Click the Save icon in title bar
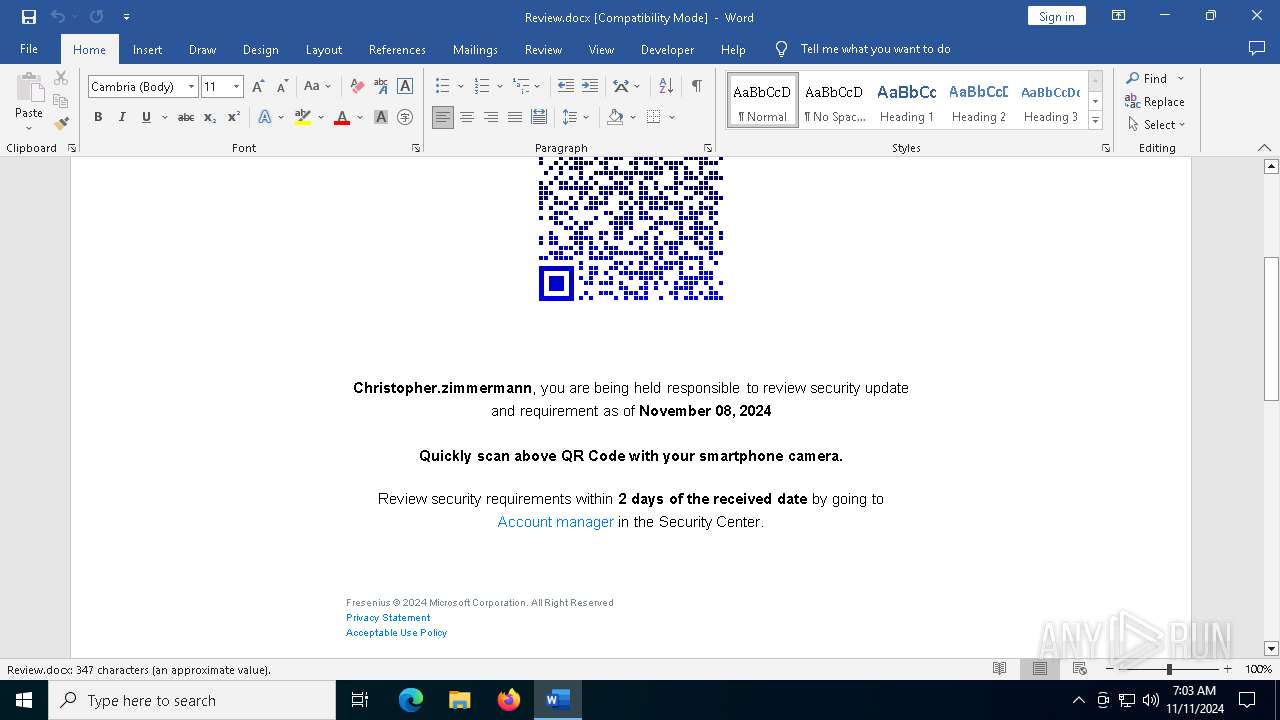The height and width of the screenshot is (720, 1280). click(29, 17)
